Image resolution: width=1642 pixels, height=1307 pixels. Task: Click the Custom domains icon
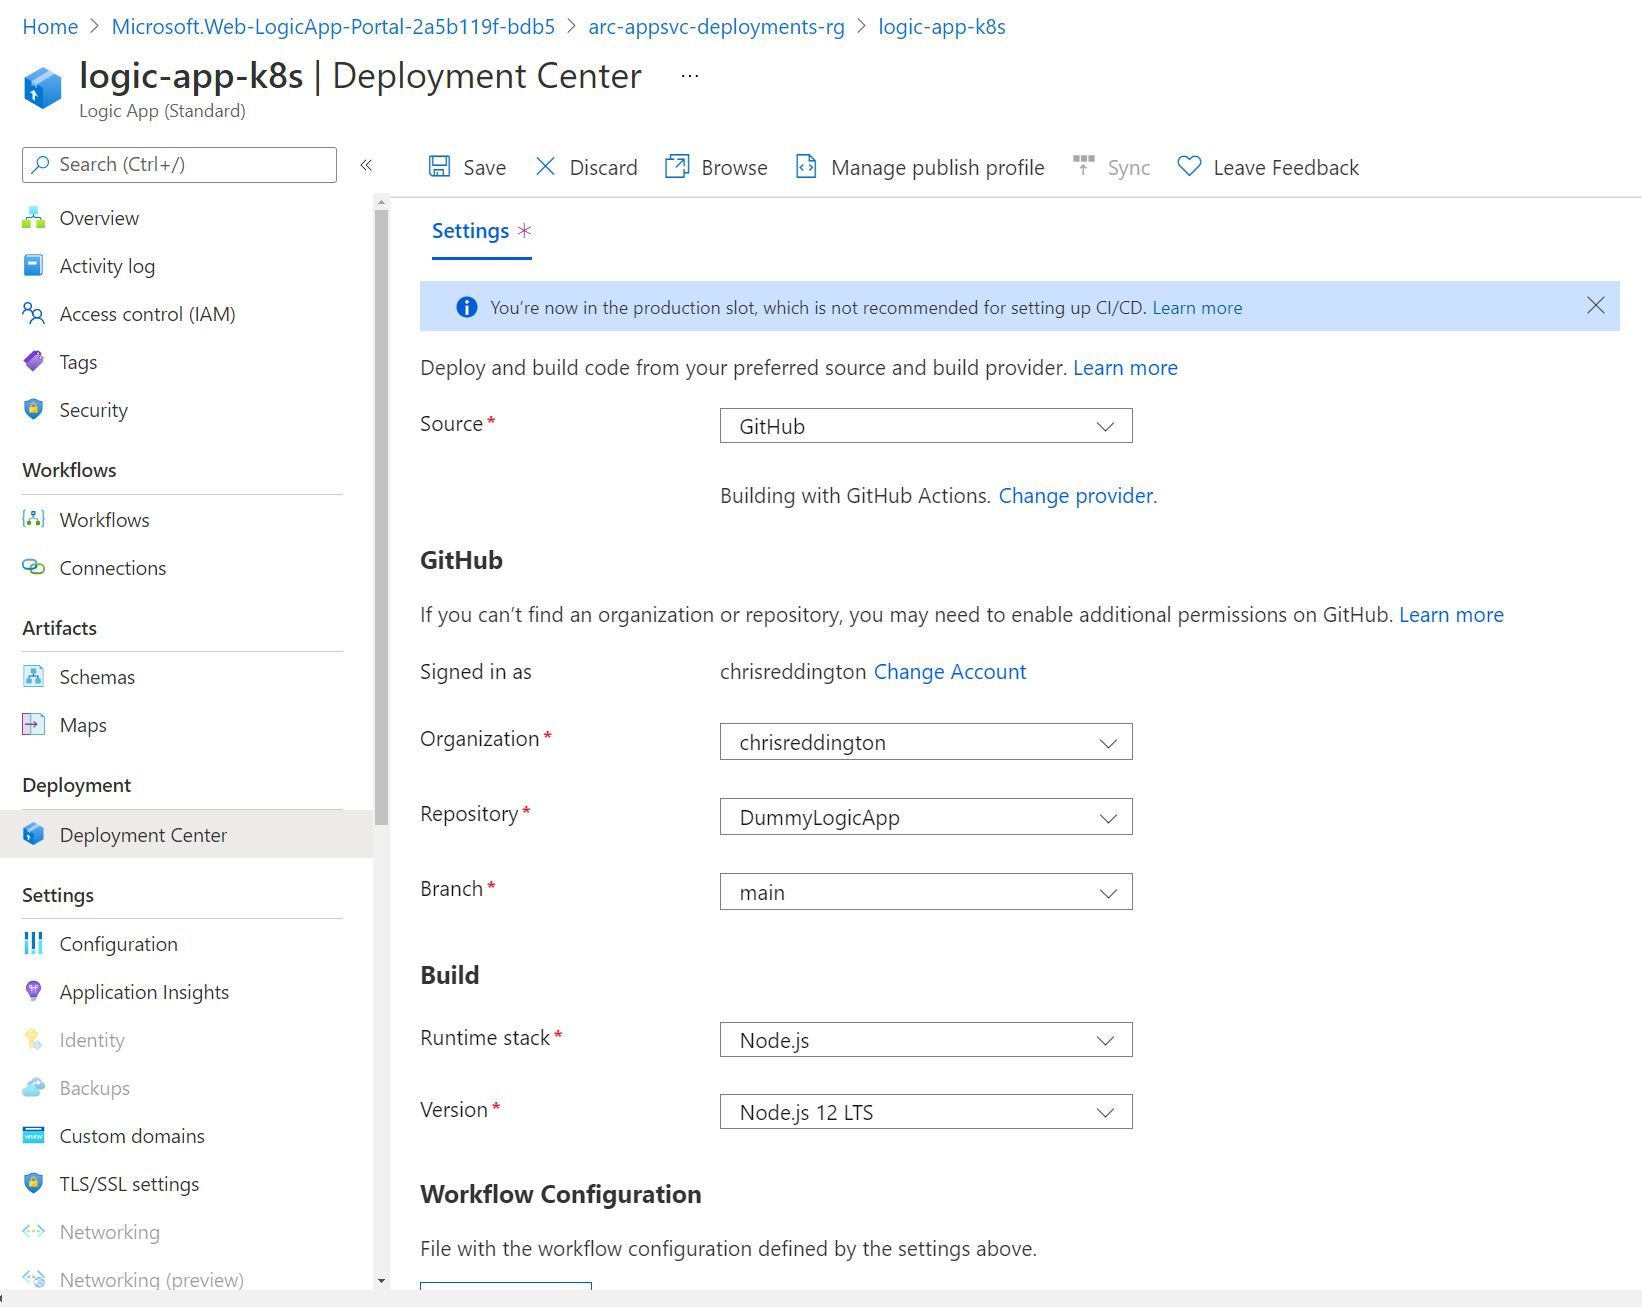pyautogui.click(x=34, y=1135)
